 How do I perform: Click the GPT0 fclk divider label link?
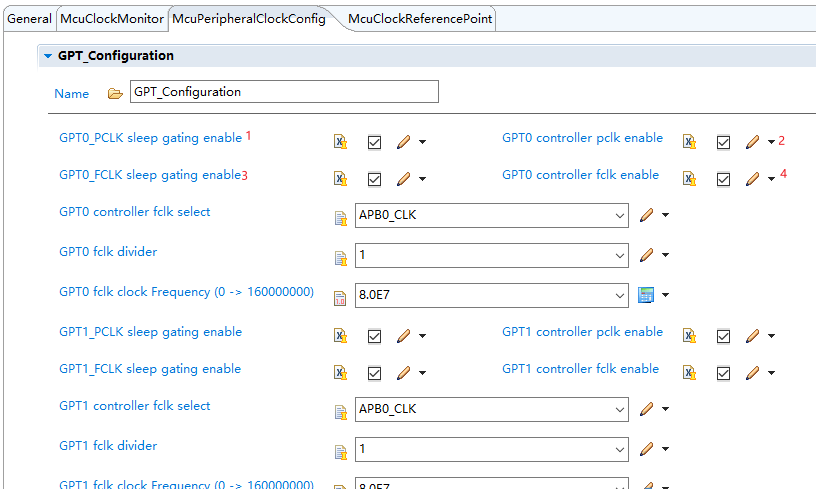pos(108,252)
